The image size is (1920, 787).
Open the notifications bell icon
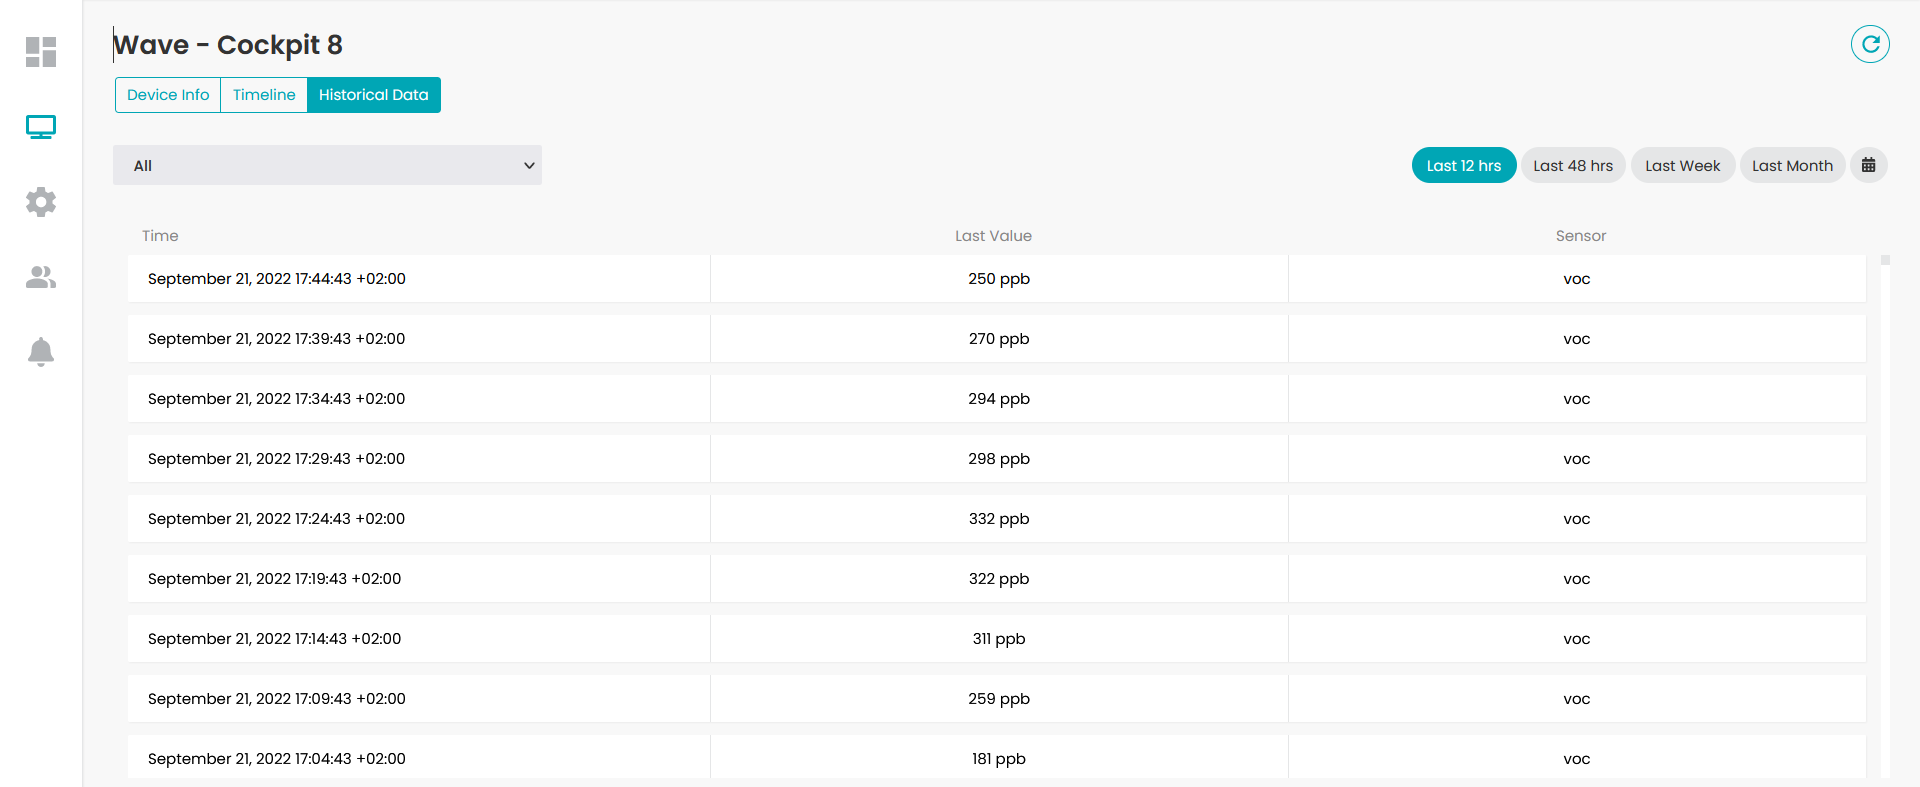(41, 352)
